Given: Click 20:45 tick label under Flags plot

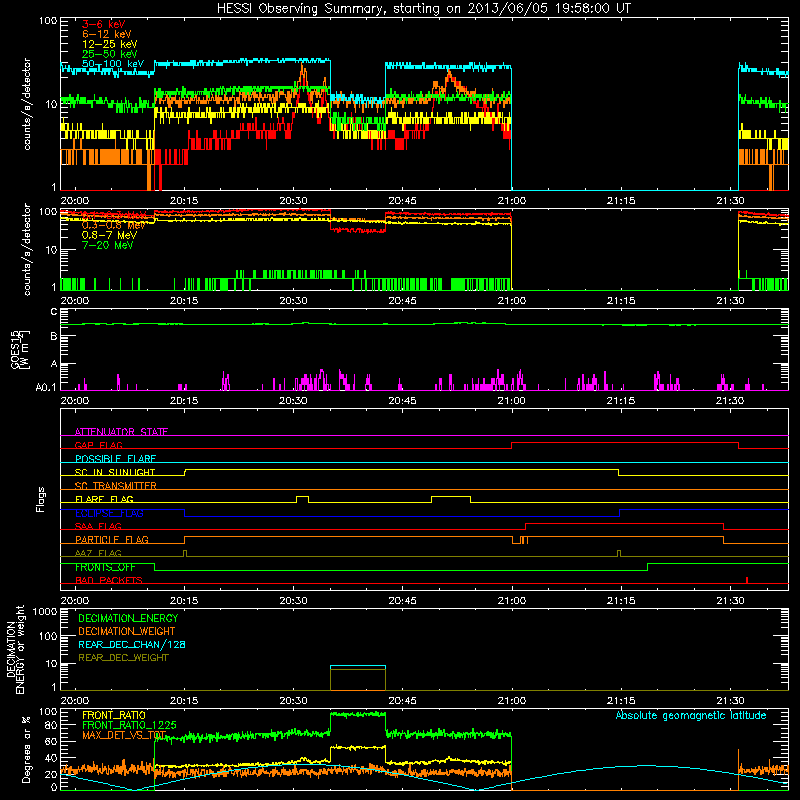Looking at the screenshot, I should tap(403, 601).
